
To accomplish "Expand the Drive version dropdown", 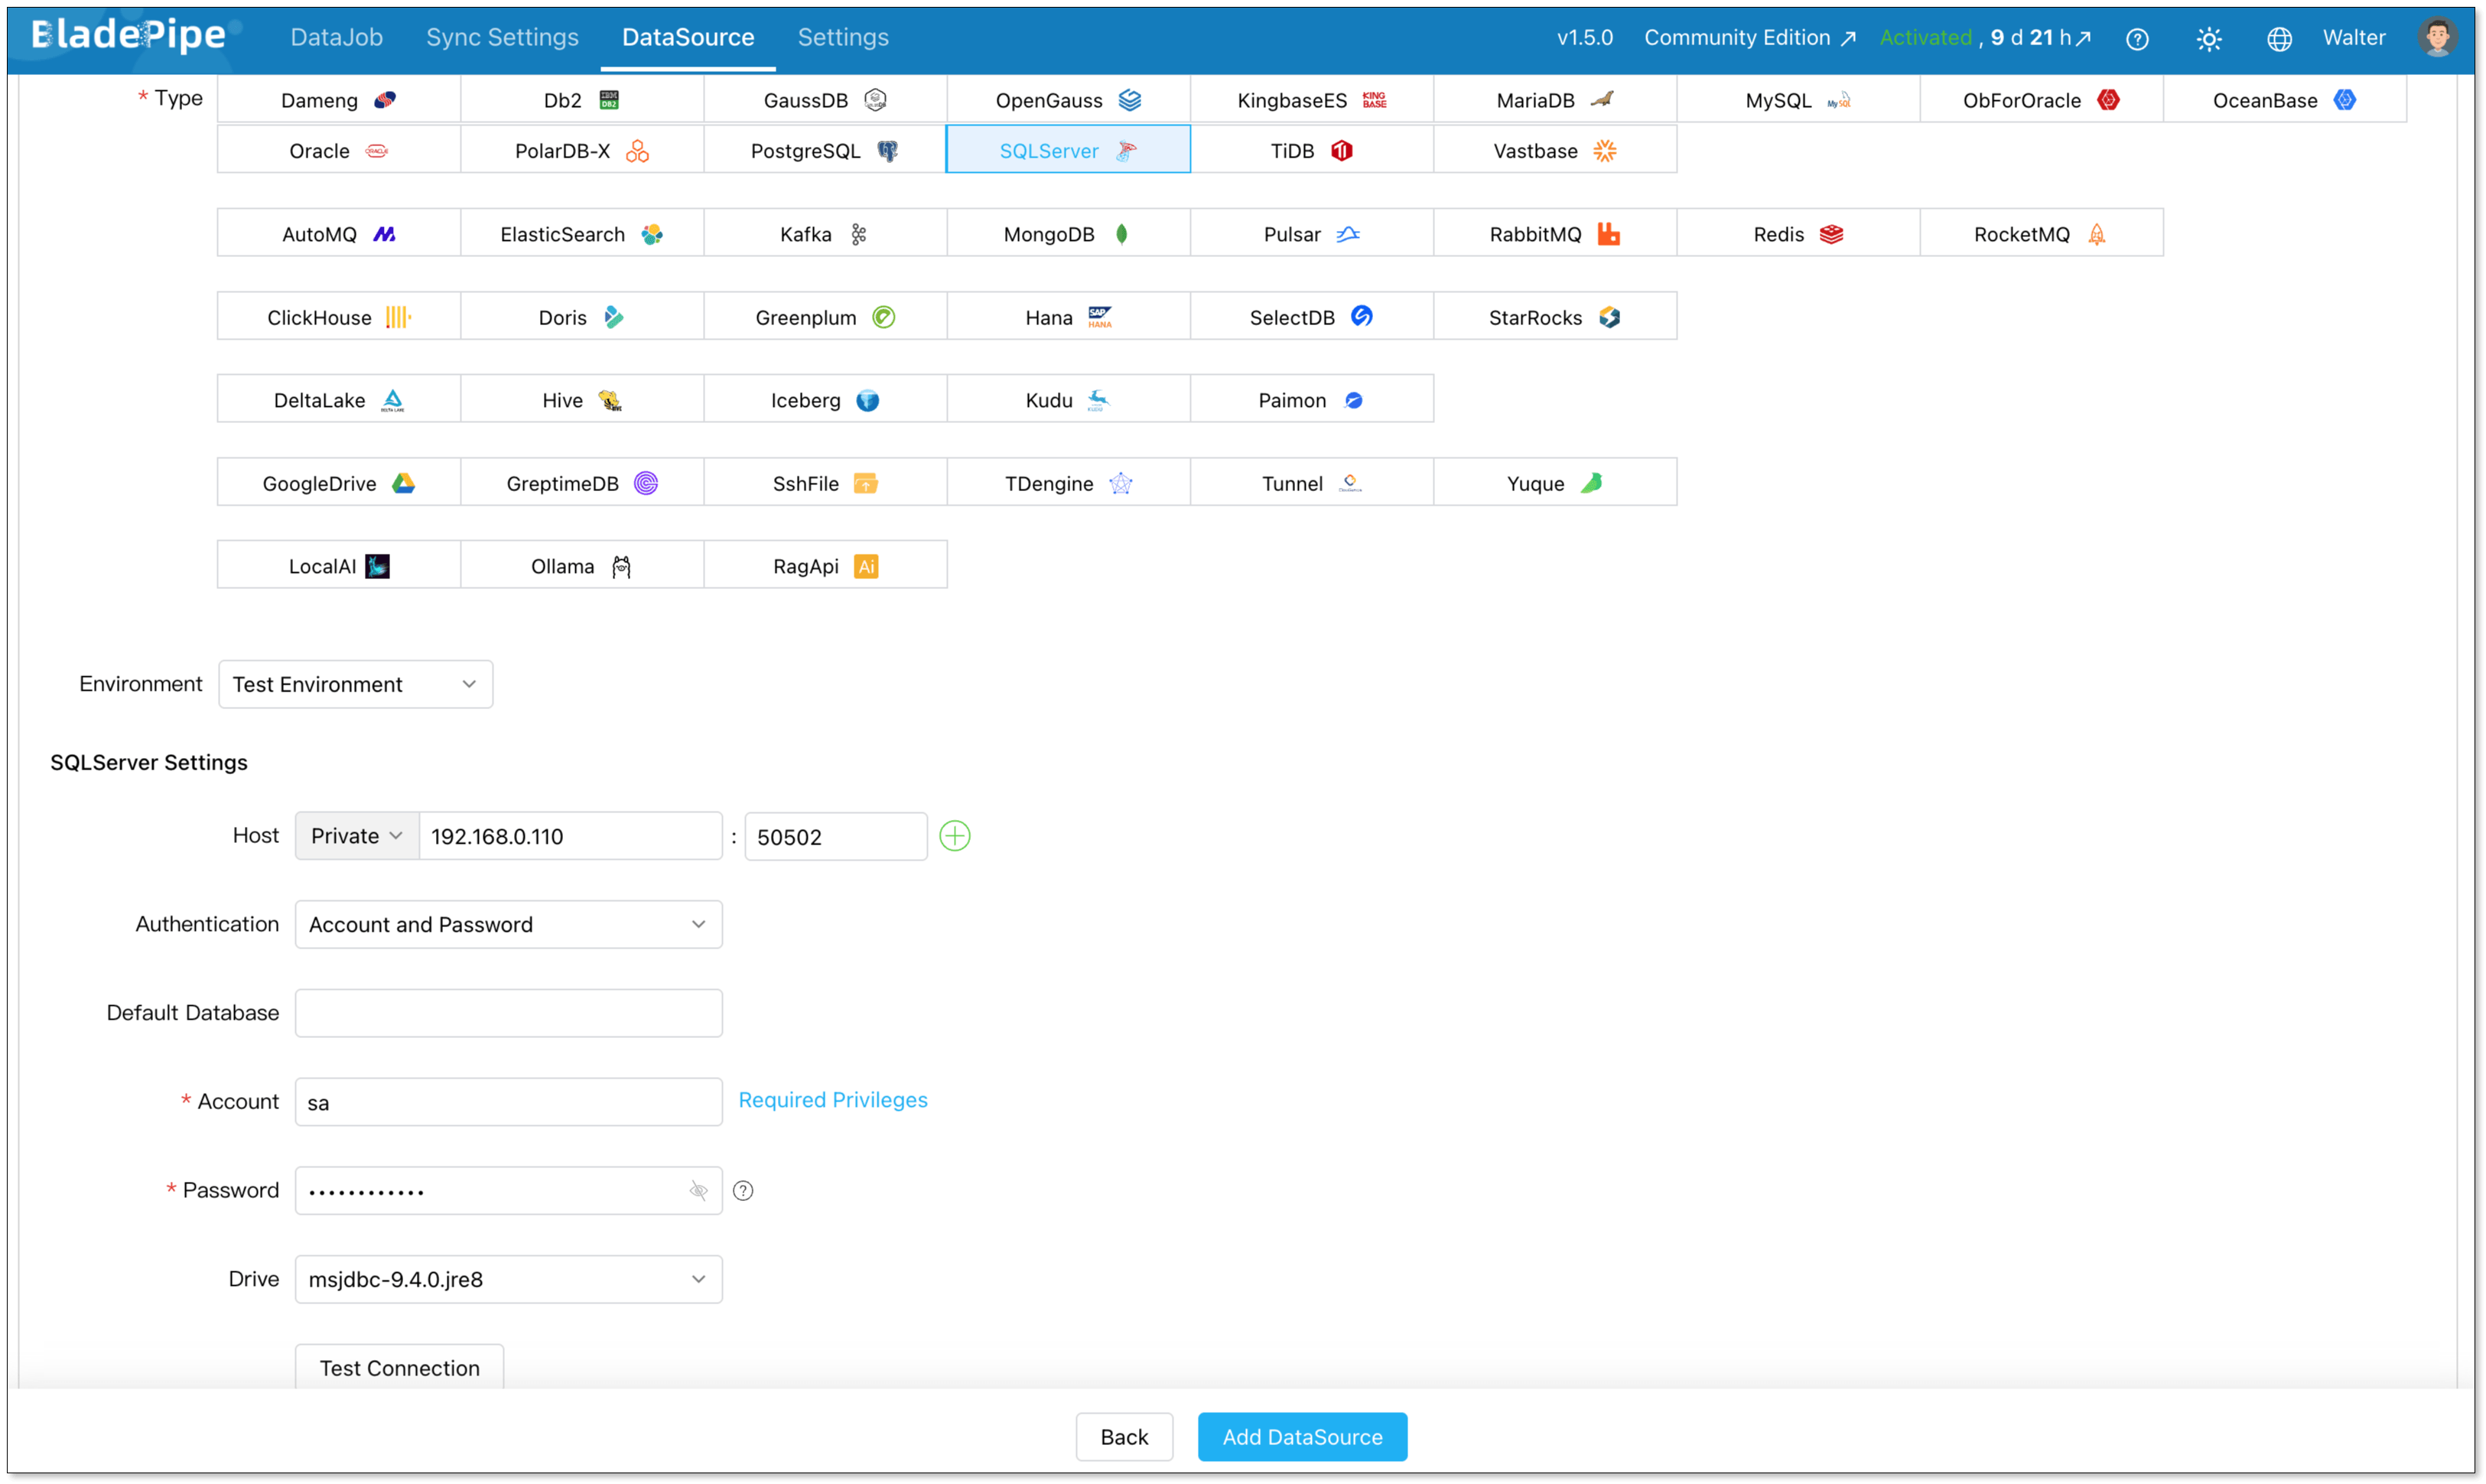I will click(508, 1279).
